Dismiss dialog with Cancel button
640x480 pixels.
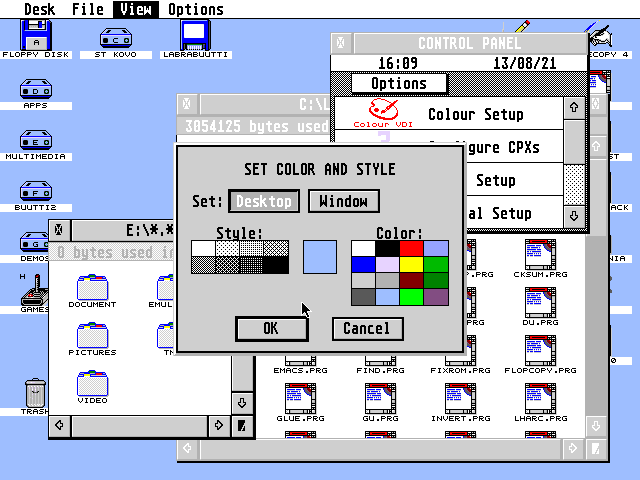(368, 329)
